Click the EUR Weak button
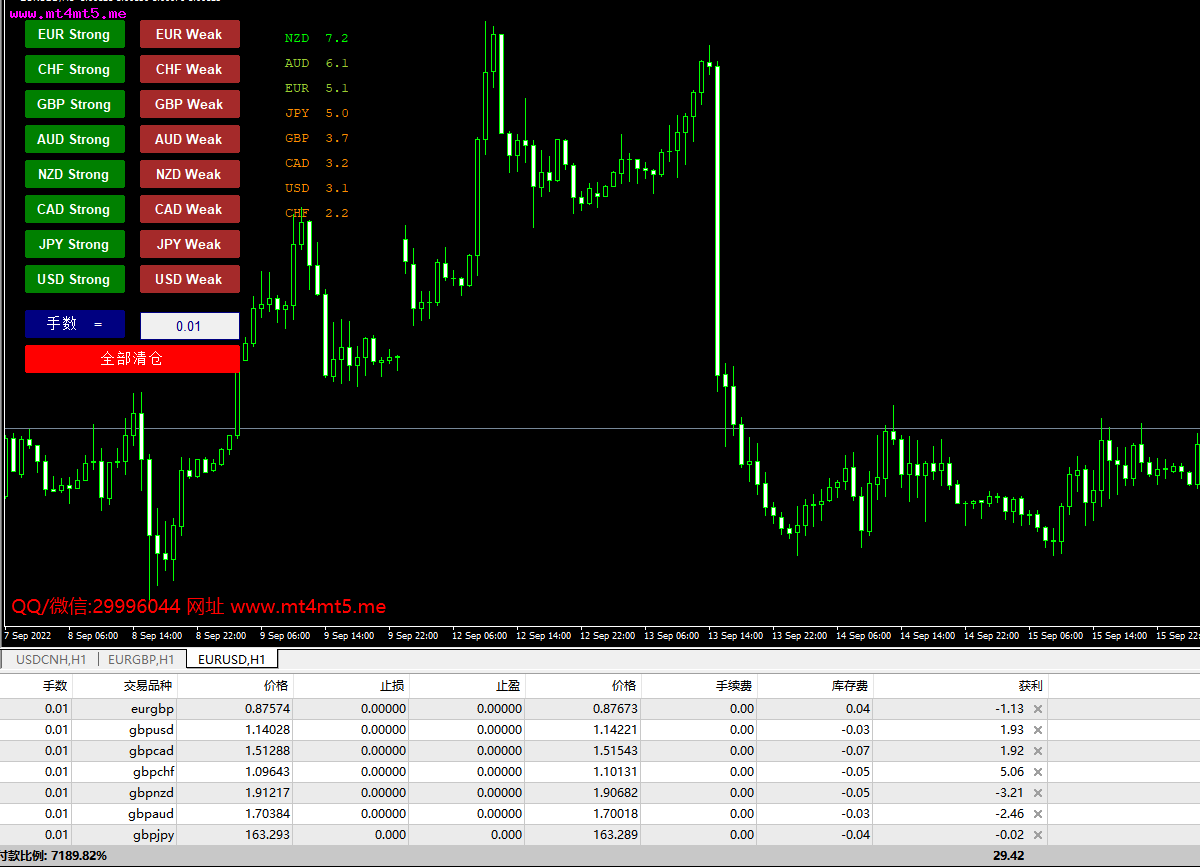1200x867 pixels. click(190, 34)
